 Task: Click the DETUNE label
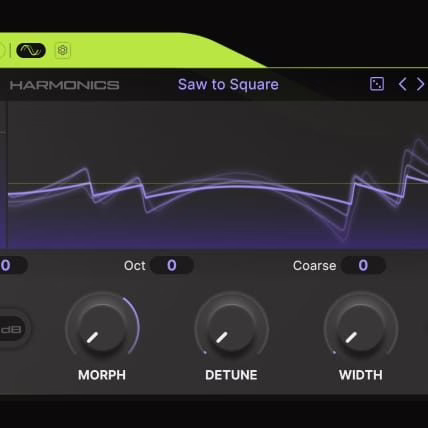pyautogui.click(x=231, y=375)
